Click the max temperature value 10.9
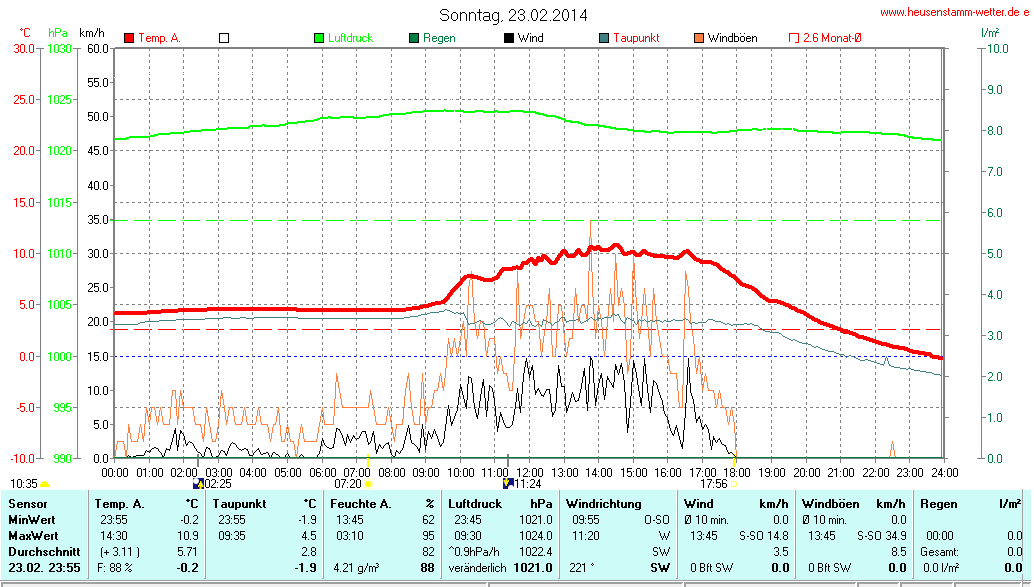Image resolution: width=1034 pixels, height=587 pixels. tap(188, 536)
